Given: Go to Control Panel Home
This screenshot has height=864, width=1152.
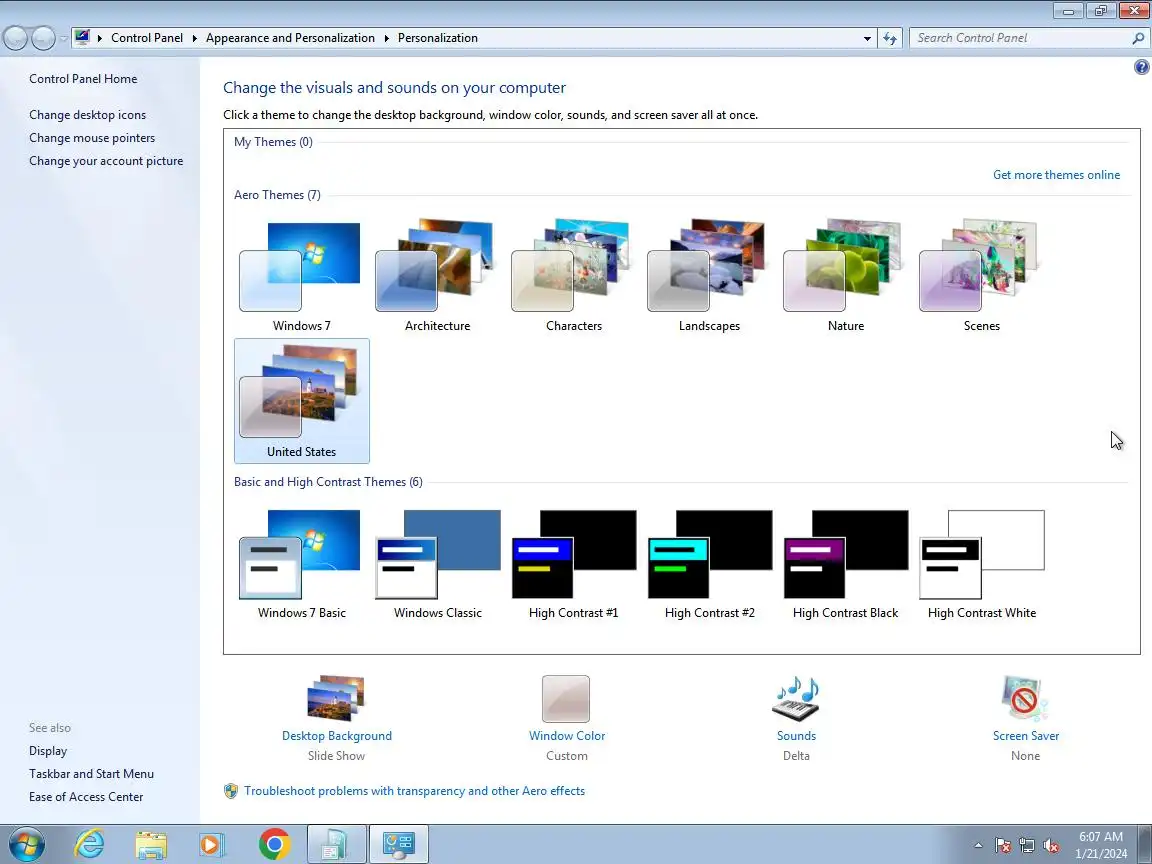Looking at the screenshot, I should (83, 79).
